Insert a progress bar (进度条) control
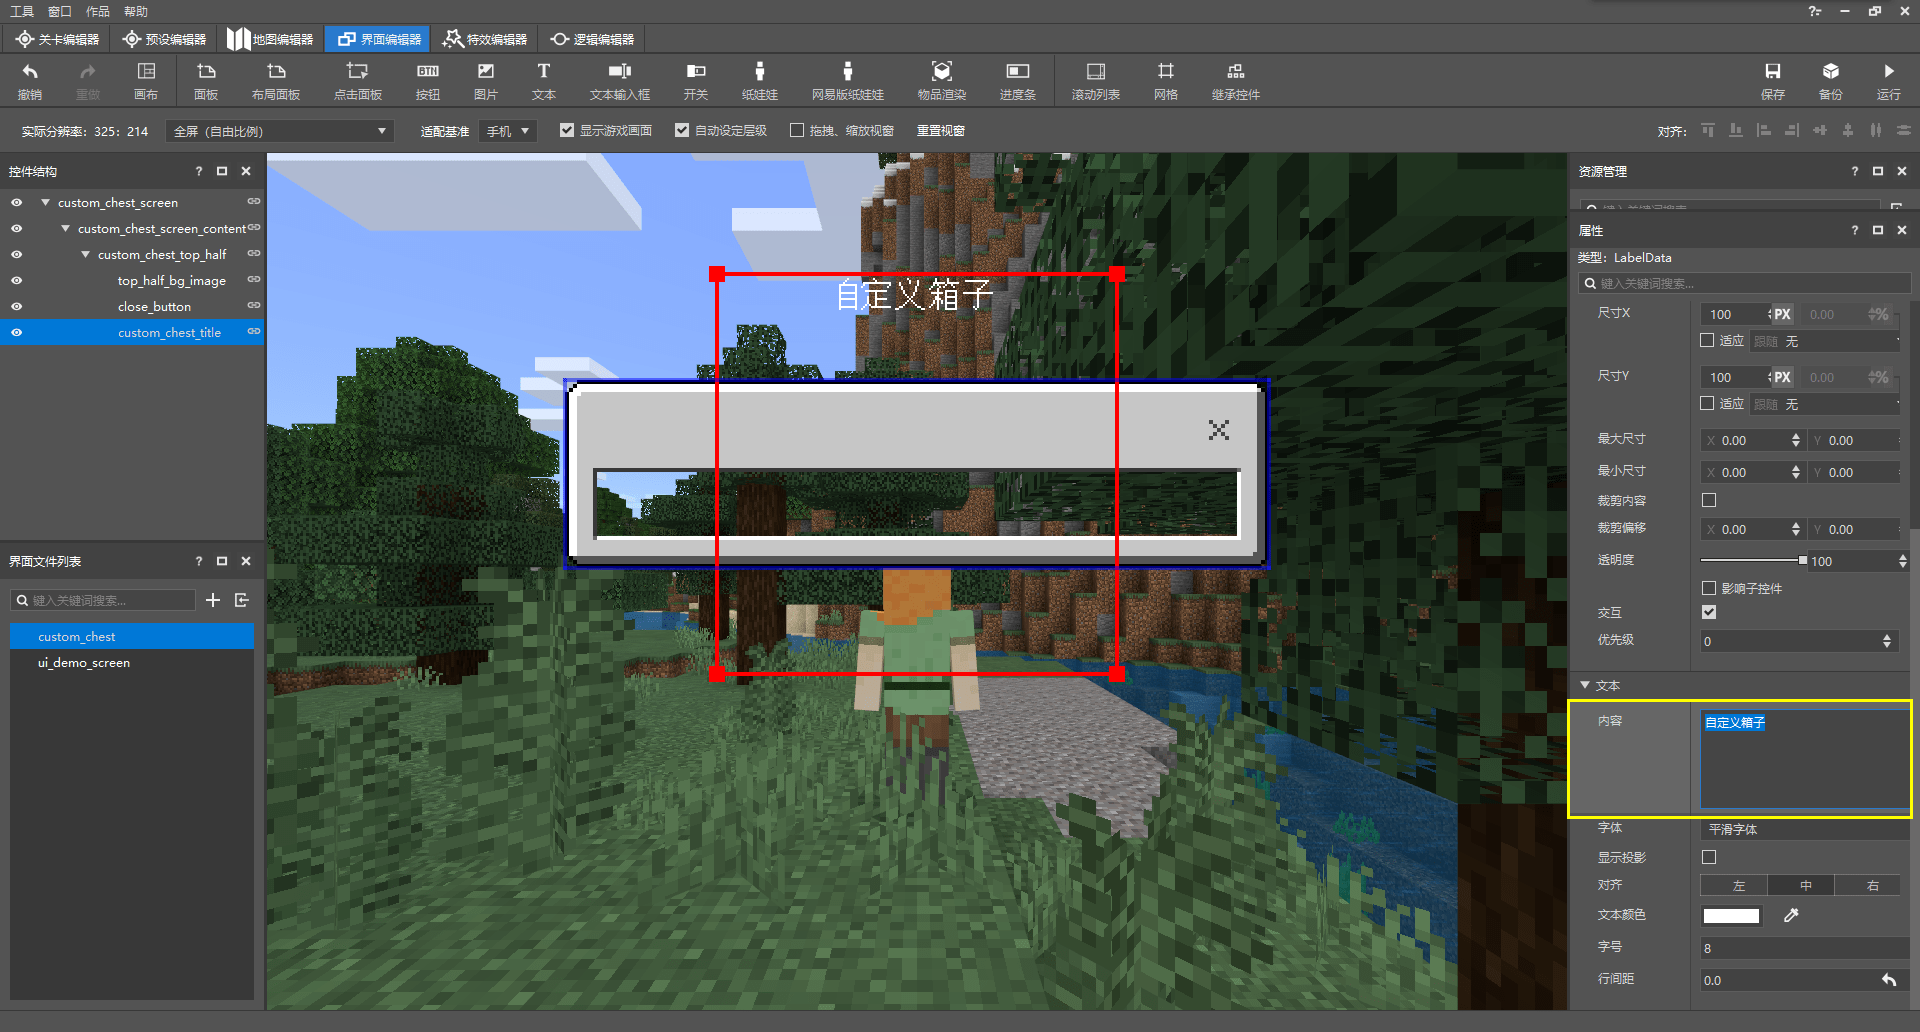This screenshot has height=1032, width=1920. point(1018,80)
